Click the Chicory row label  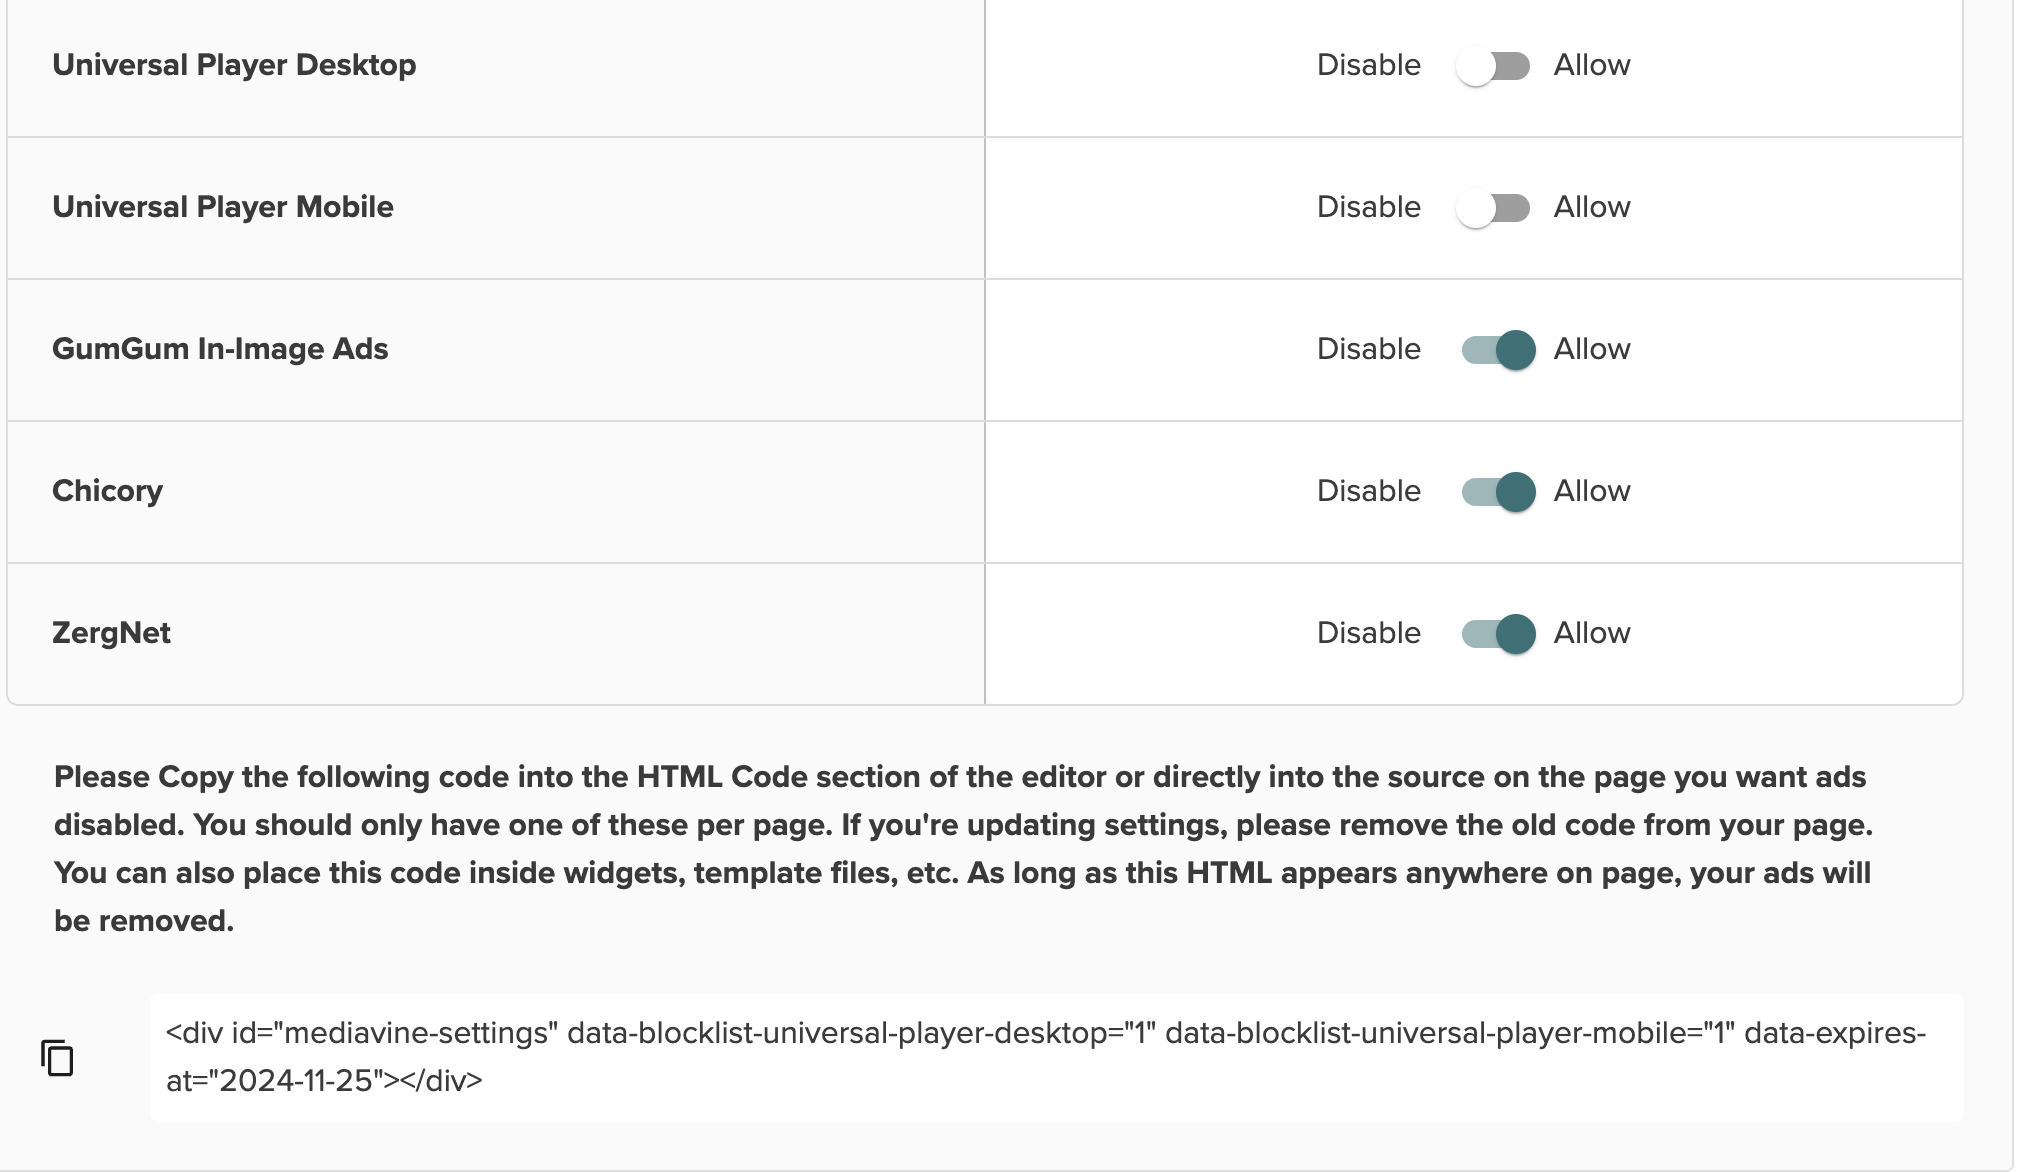point(108,491)
